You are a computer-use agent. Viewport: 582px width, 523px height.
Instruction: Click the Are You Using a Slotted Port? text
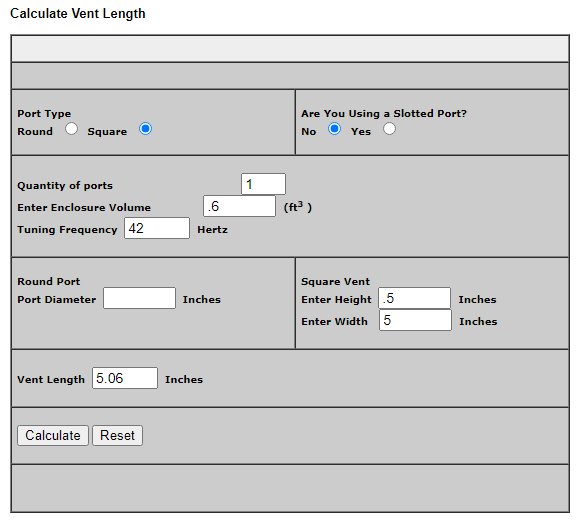tap(384, 113)
